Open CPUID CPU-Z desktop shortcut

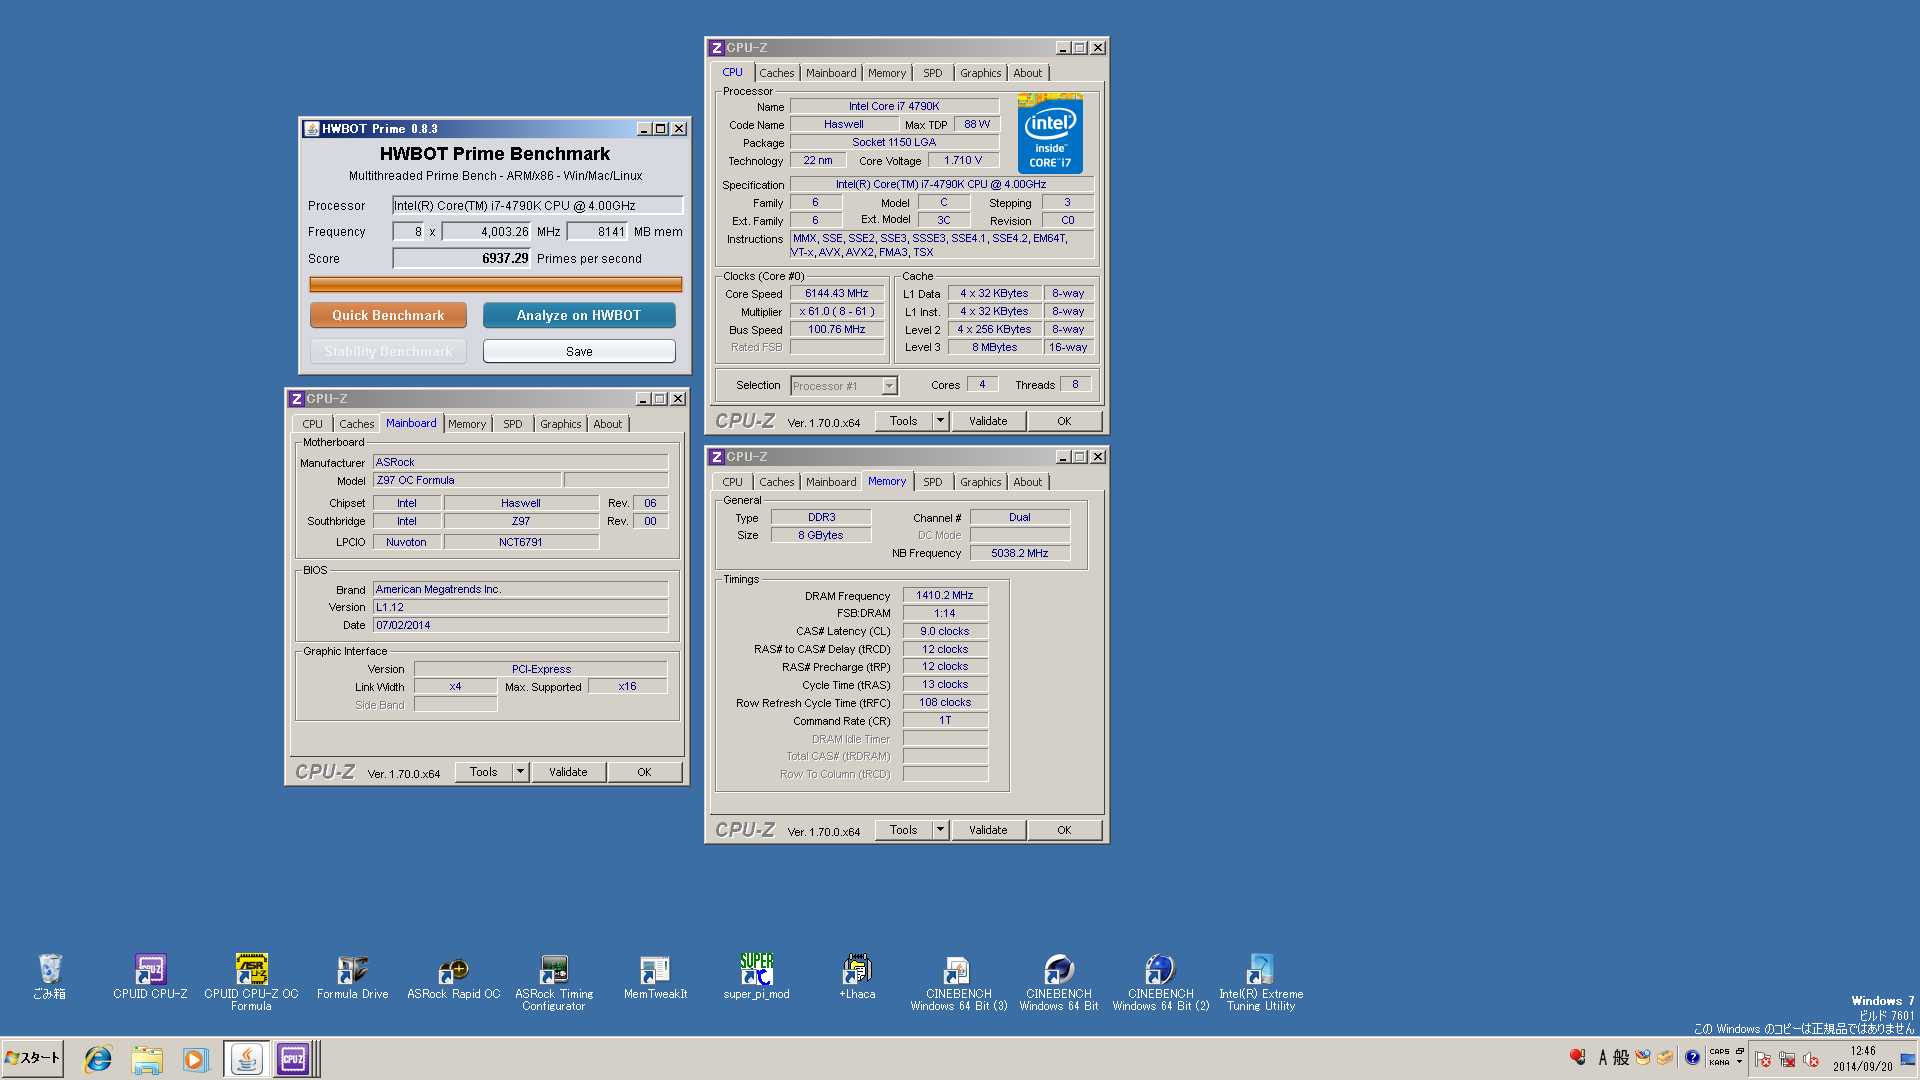150,976
